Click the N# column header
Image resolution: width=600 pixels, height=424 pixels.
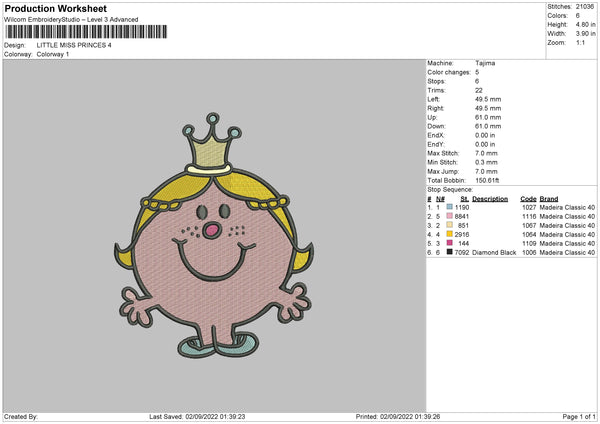(x=441, y=198)
